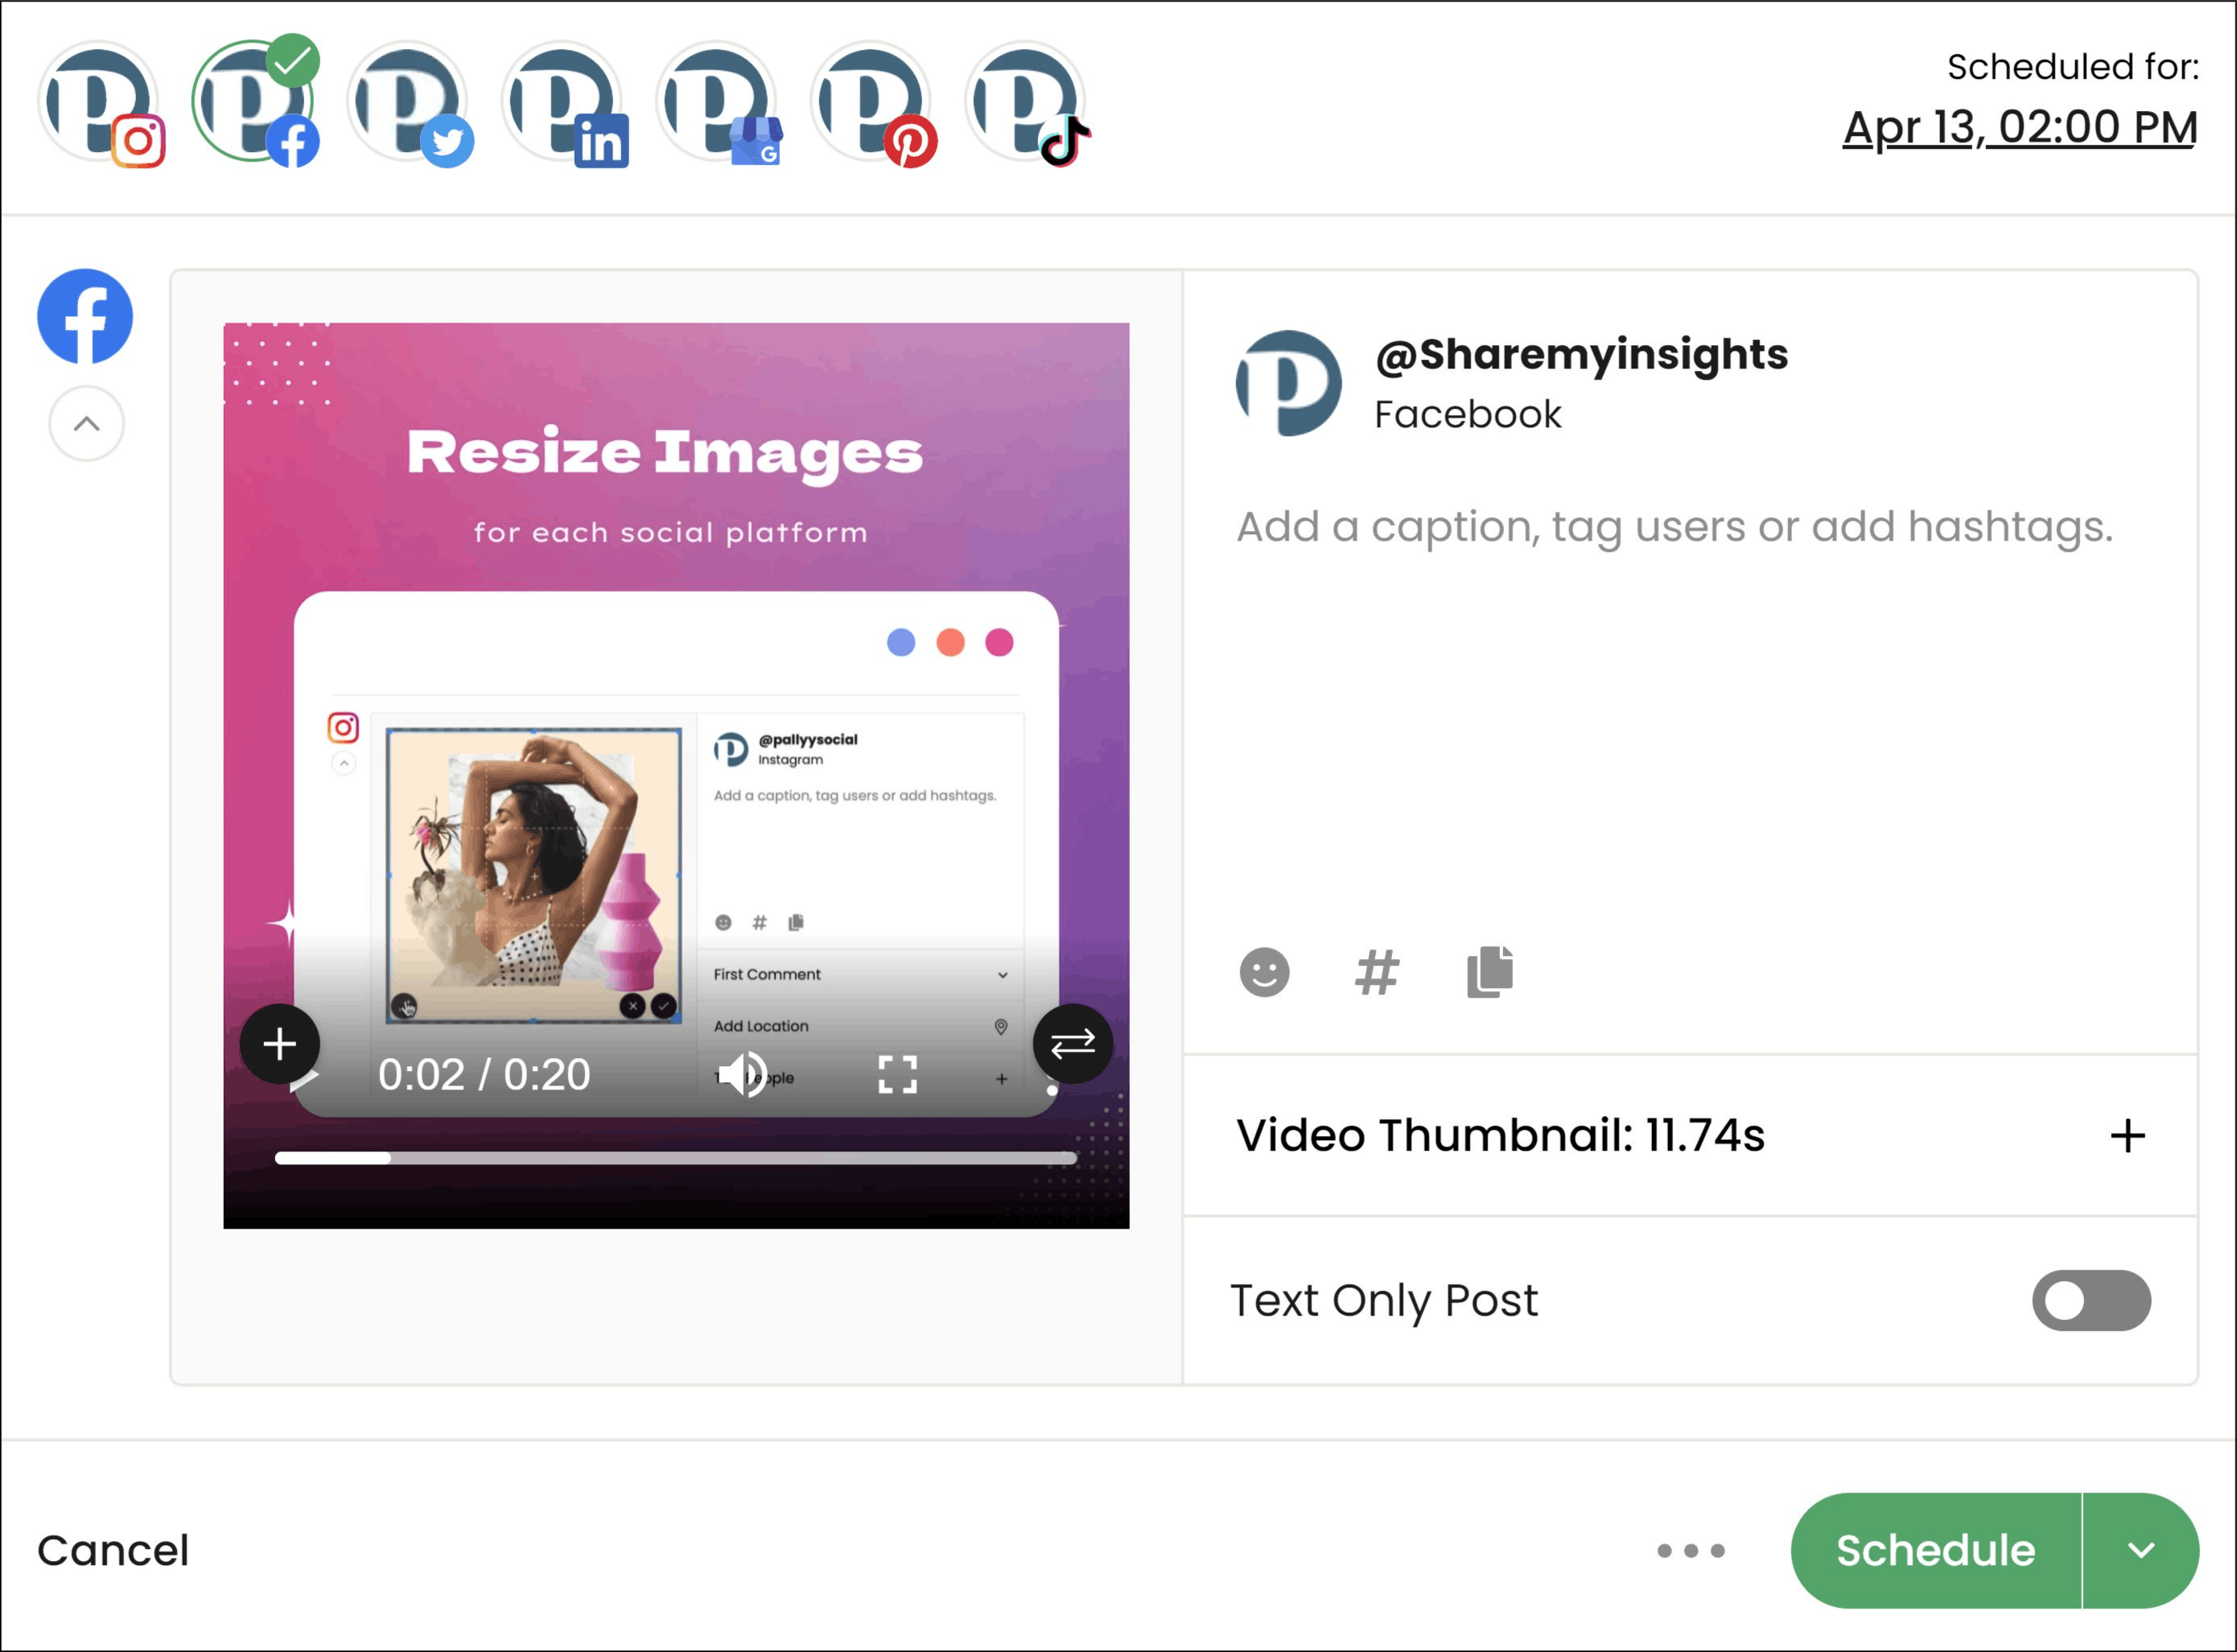Select the LinkedIn account avatar
The height and width of the screenshot is (1652, 2237).
pyautogui.click(x=563, y=102)
